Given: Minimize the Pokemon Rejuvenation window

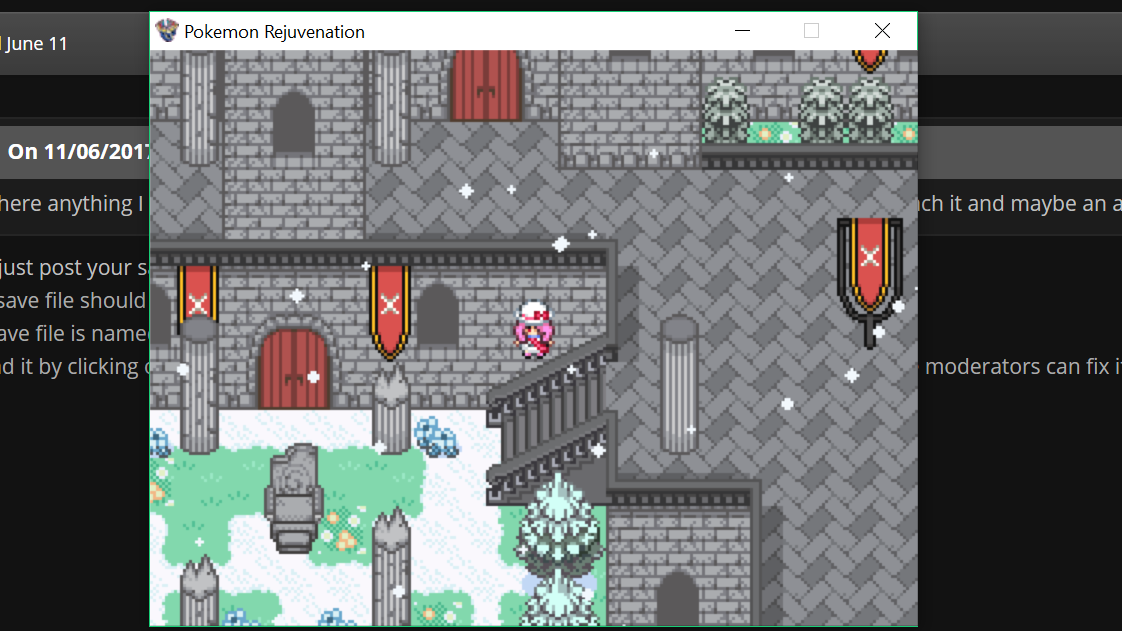Looking at the screenshot, I should pyautogui.click(x=743, y=31).
